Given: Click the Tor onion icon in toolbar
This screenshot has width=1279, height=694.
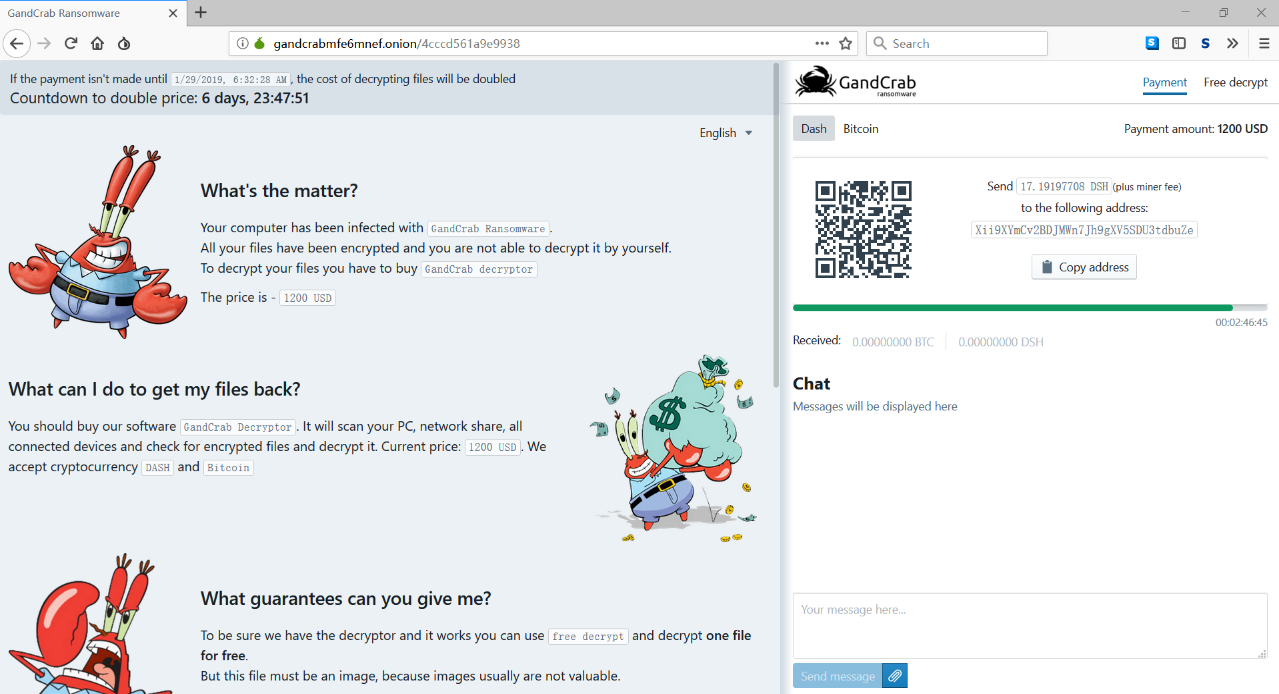Looking at the screenshot, I should tap(124, 44).
